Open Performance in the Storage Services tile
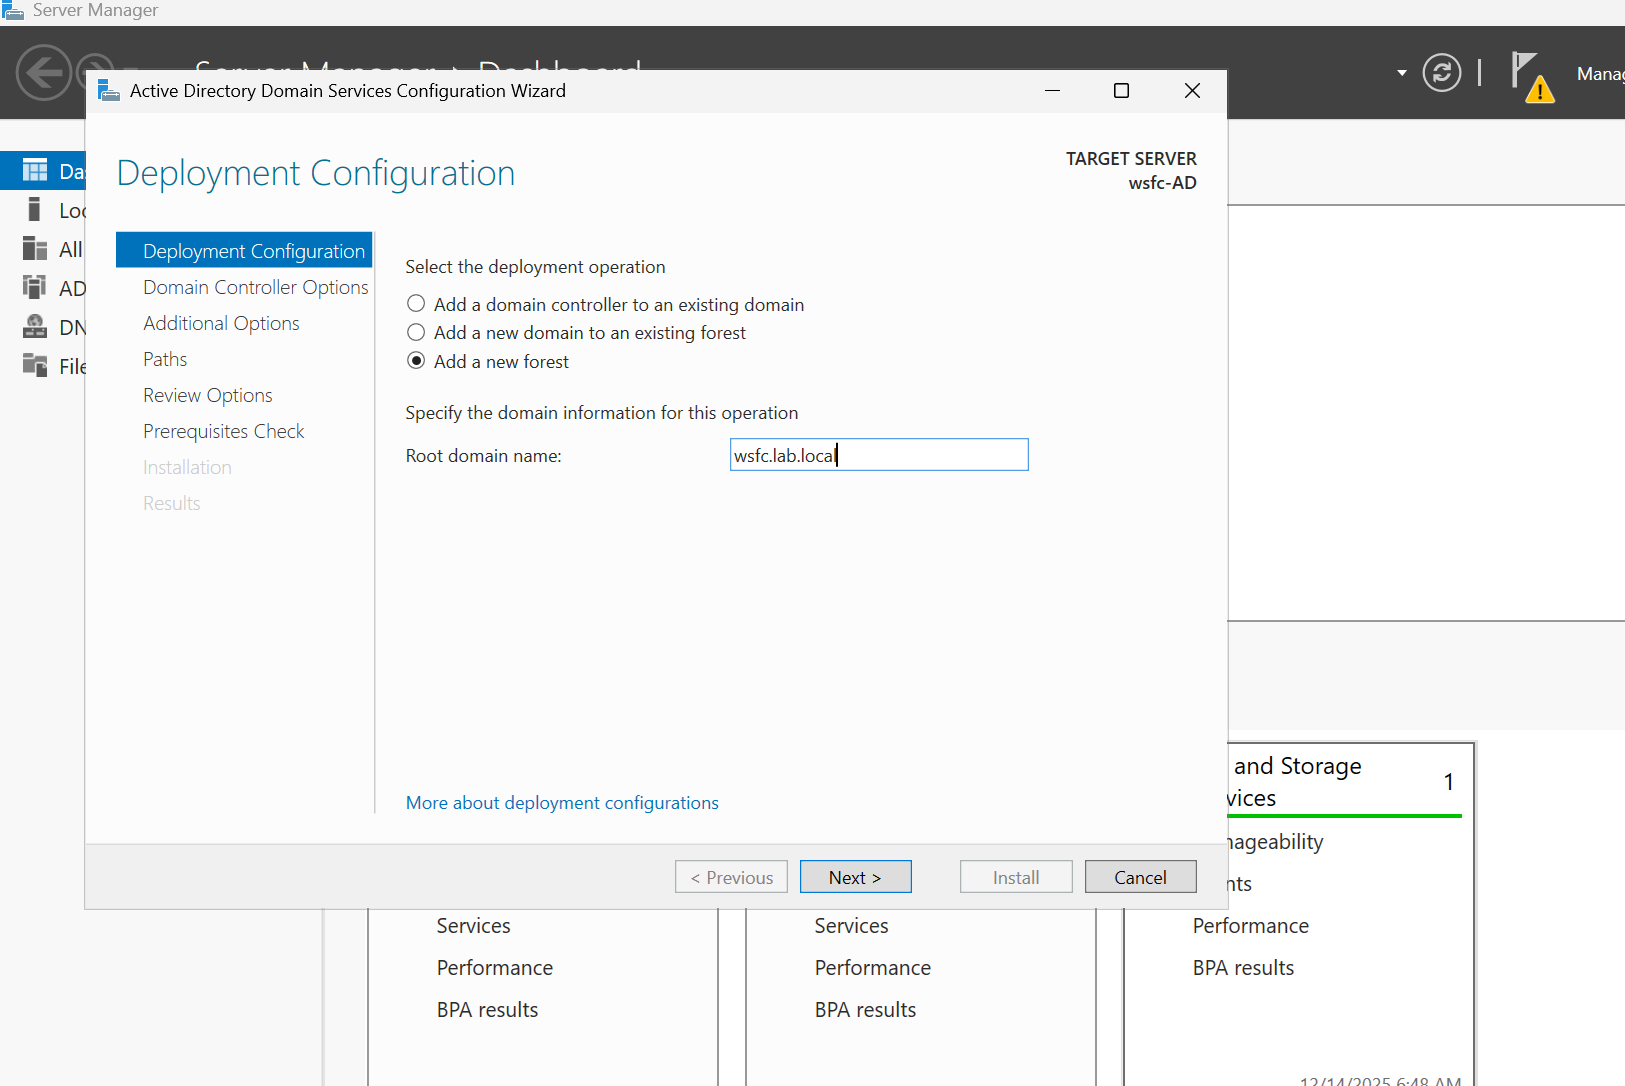The height and width of the screenshot is (1086, 1625). pyautogui.click(x=1250, y=926)
